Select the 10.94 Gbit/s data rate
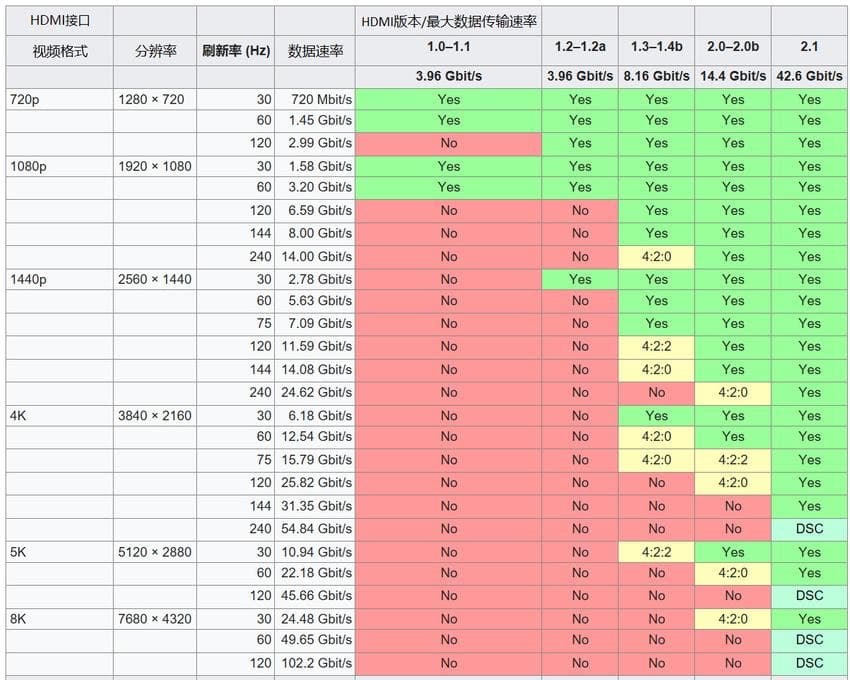 [x=315, y=552]
